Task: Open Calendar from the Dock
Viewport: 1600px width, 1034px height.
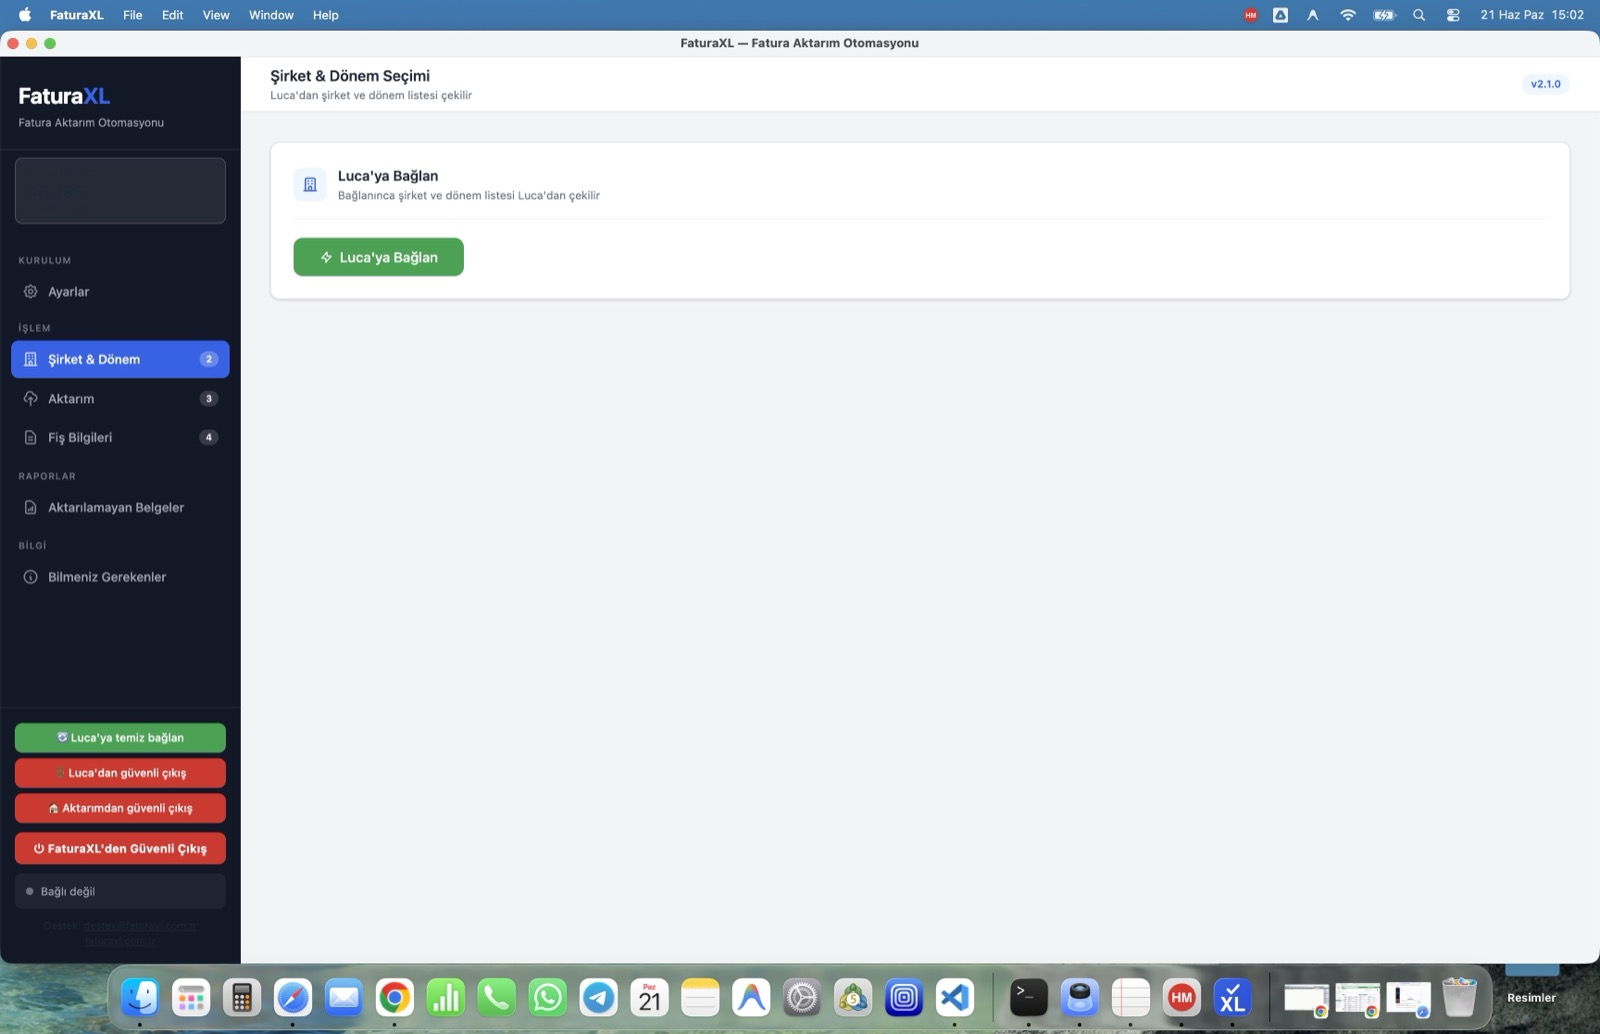Action: pos(650,997)
